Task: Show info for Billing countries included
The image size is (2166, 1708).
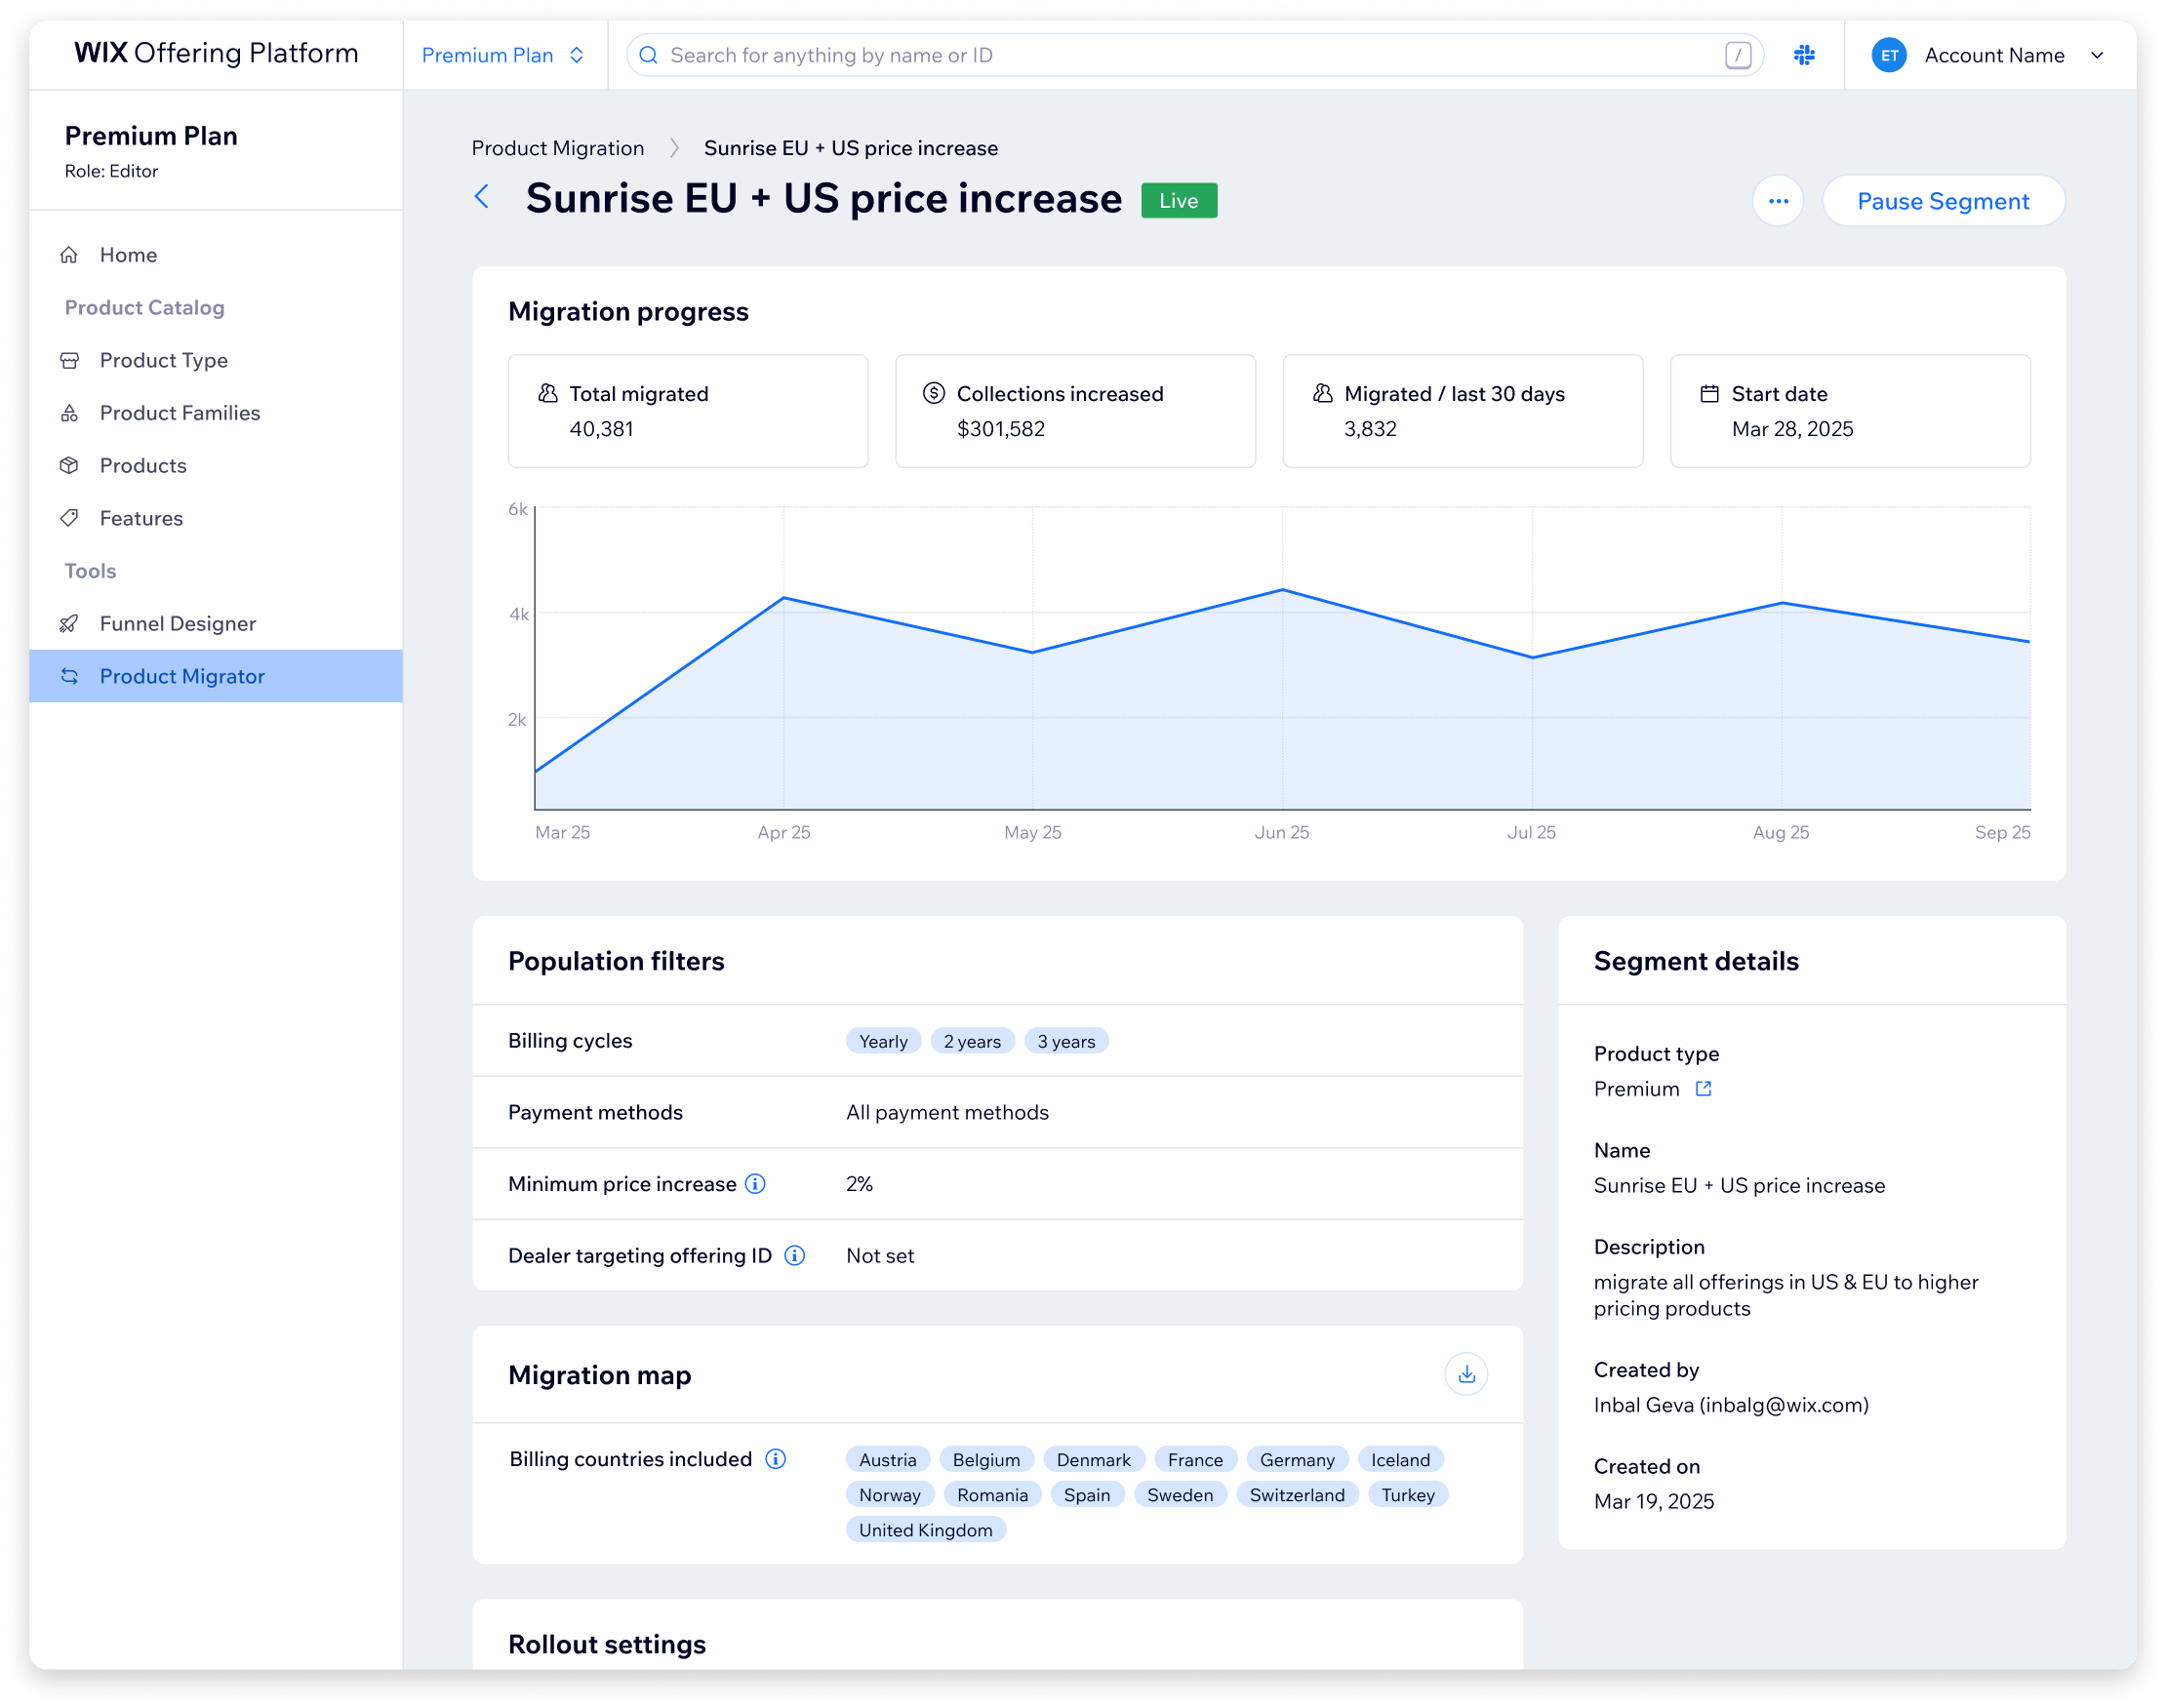Action: 776,1459
